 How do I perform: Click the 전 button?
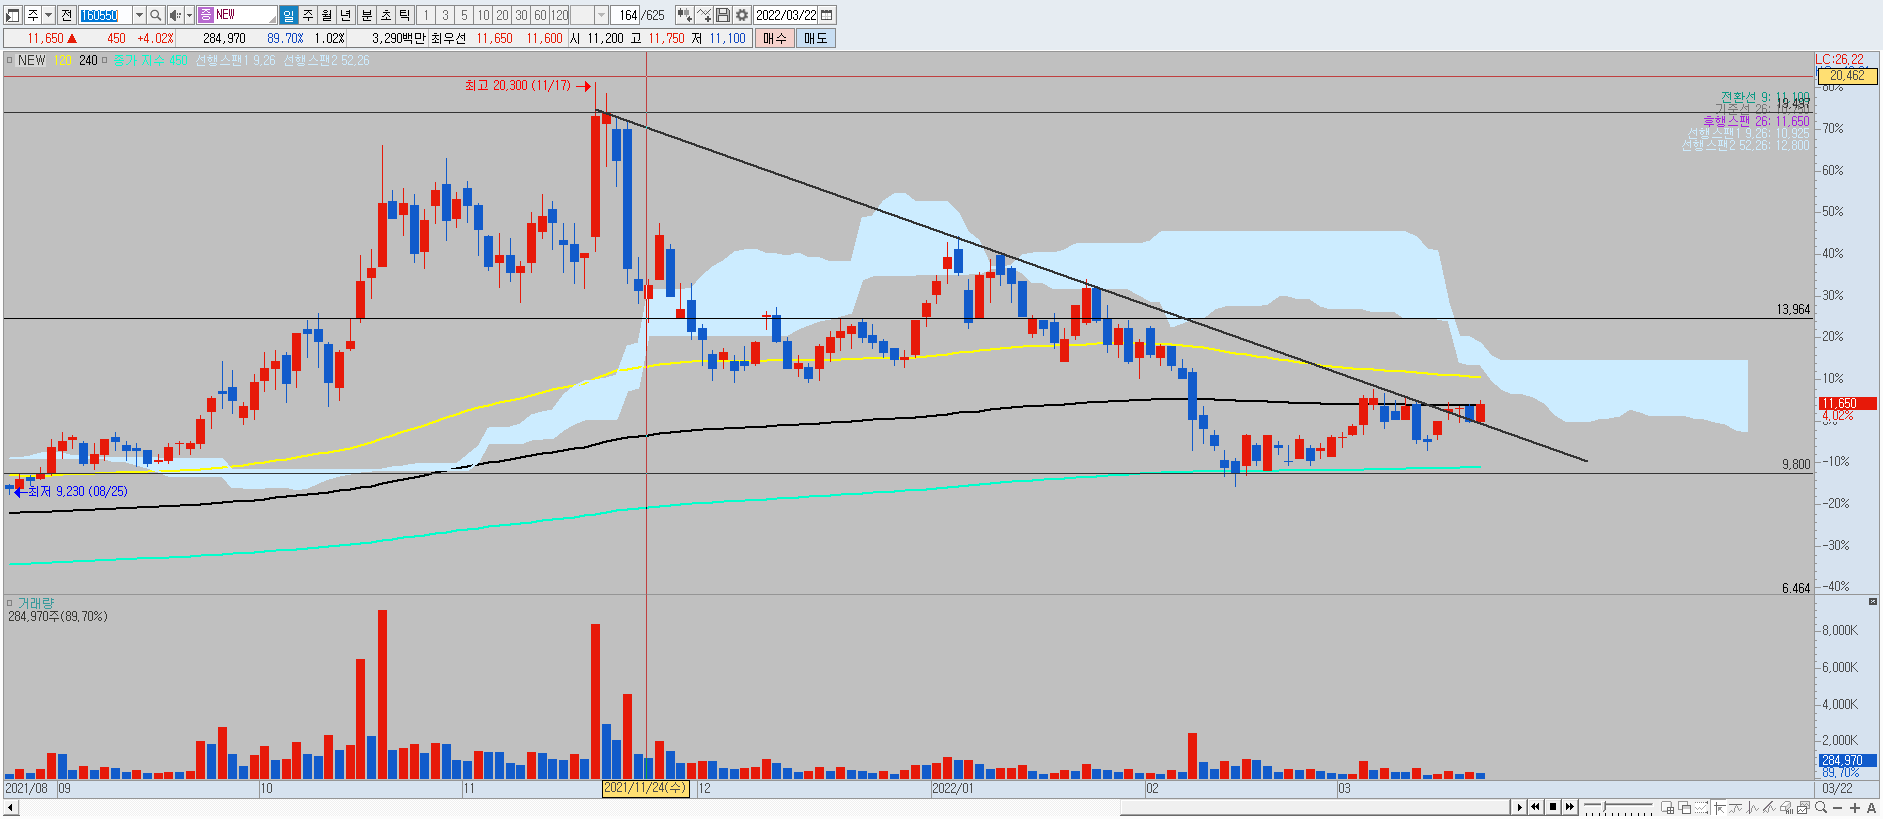[x=66, y=15]
